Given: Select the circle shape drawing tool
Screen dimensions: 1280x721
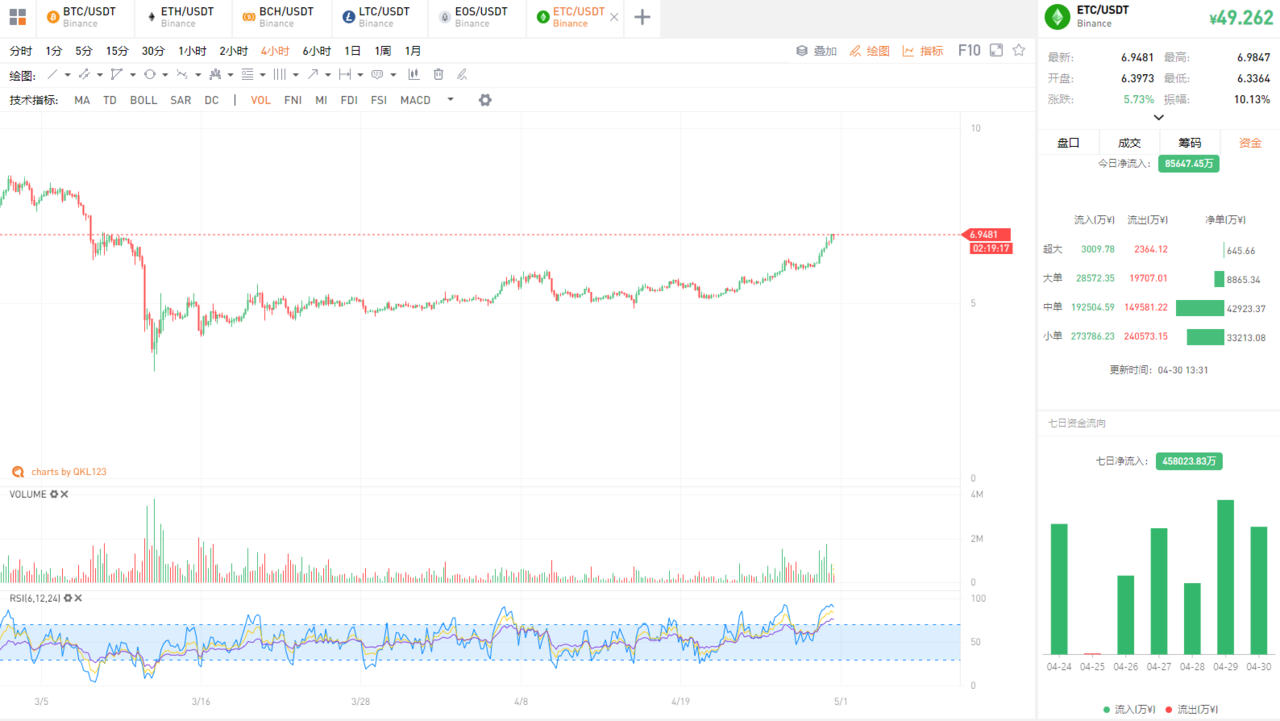Looking at the screenshot, I should pyautogui.click(x=150, y=74).
